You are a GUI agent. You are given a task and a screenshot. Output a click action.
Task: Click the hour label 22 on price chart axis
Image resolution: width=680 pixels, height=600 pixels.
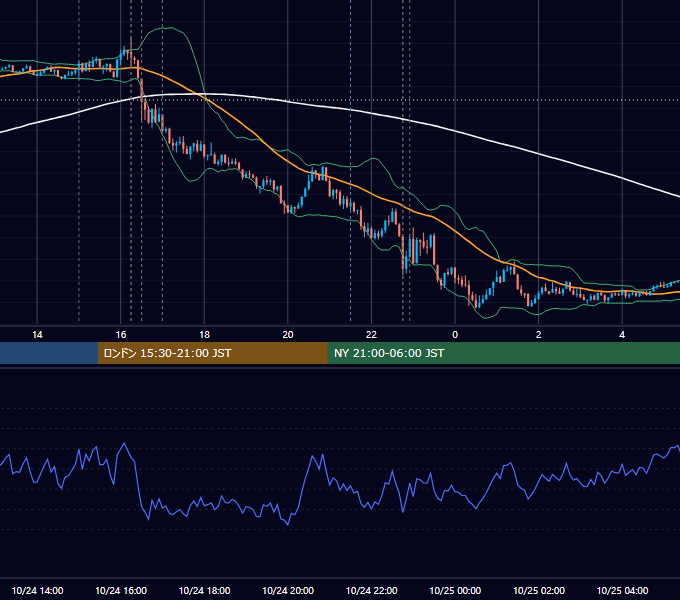[371, 335]
